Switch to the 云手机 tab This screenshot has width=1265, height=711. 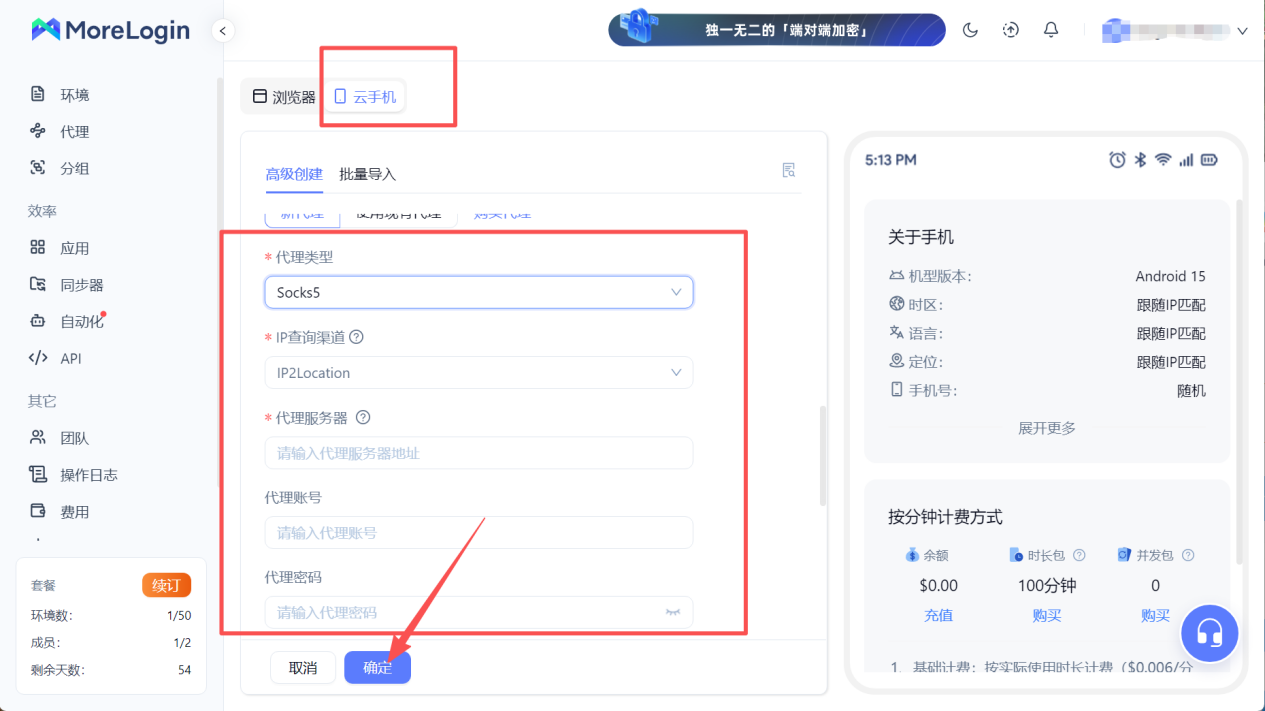[364, 96]
